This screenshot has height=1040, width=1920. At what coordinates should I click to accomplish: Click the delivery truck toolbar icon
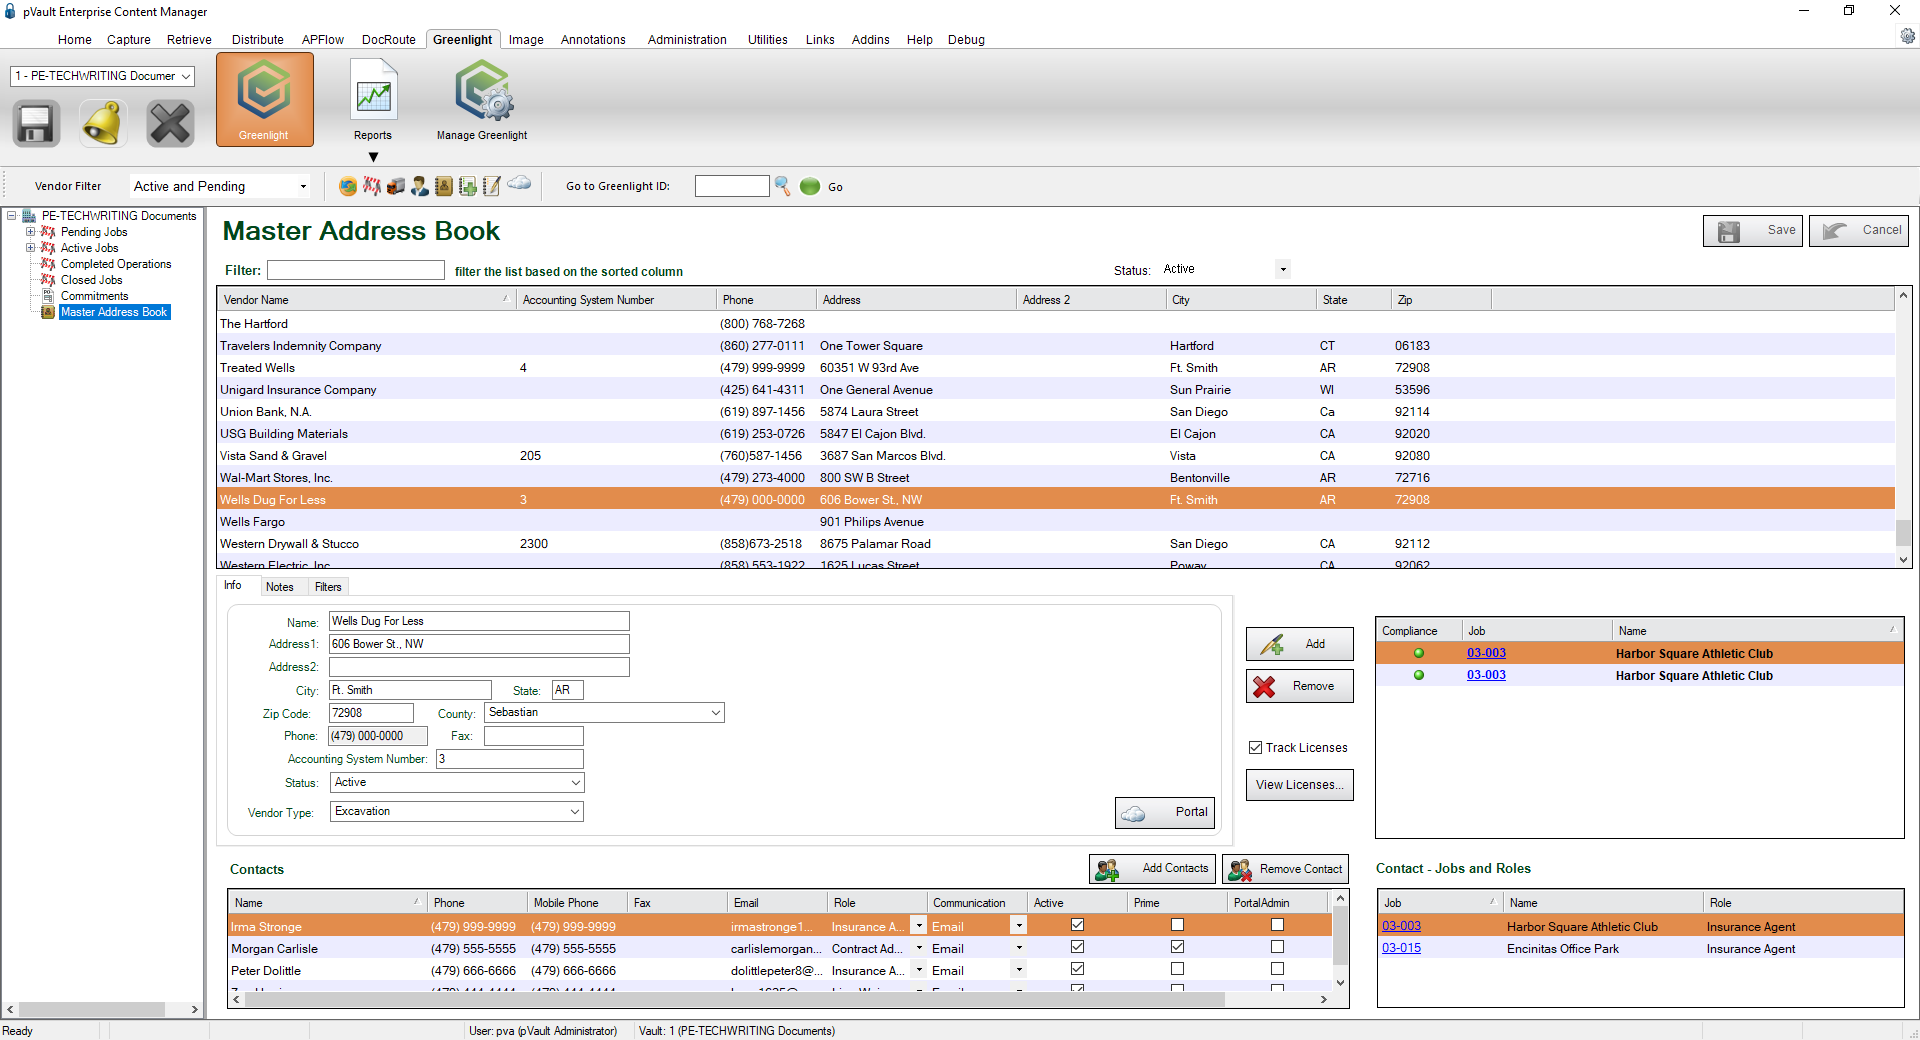[396, 186]
